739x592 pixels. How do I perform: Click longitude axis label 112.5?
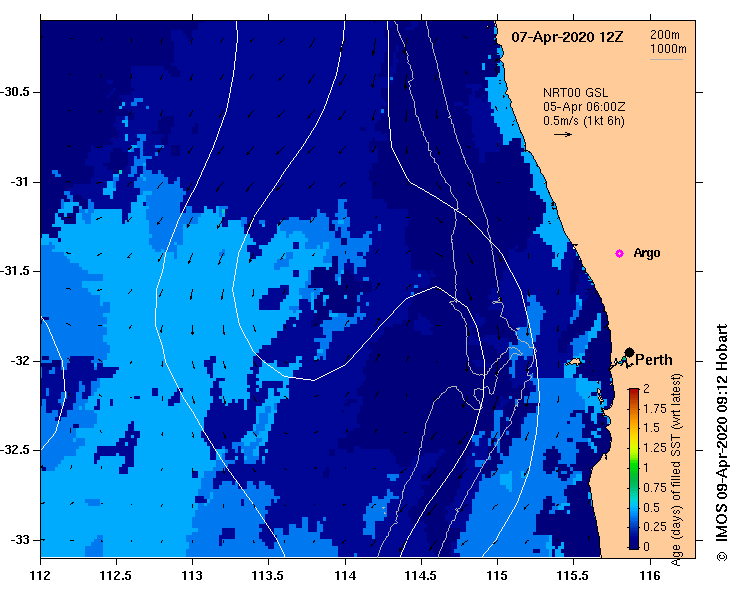pyautogui.click(x=116, y=576)
